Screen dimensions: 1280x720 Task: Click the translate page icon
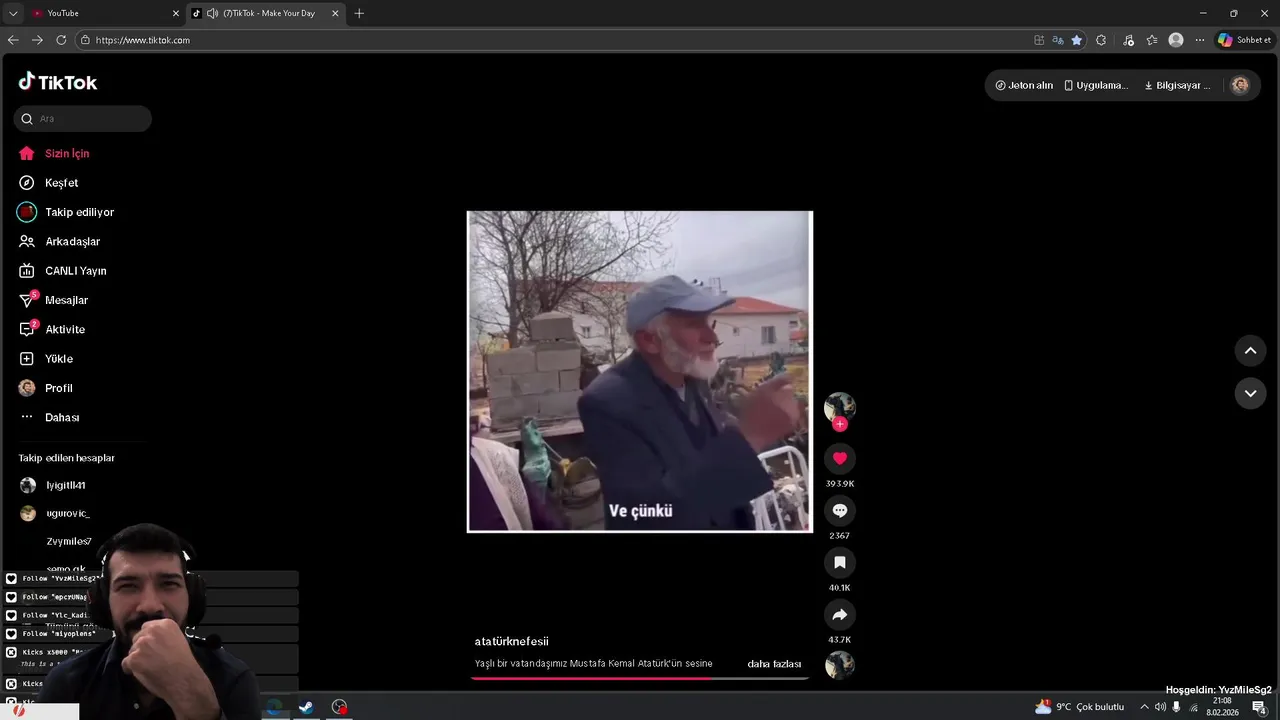pos(1058,40)
